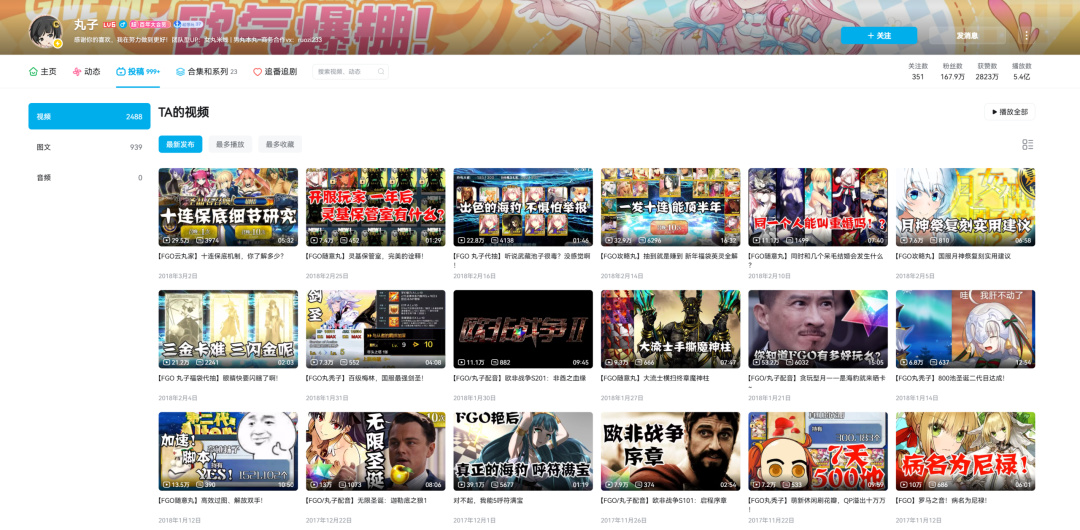Go to the 主页 tab
Image resolution: width=1080 pixels, height=530 pixels.
43,72
